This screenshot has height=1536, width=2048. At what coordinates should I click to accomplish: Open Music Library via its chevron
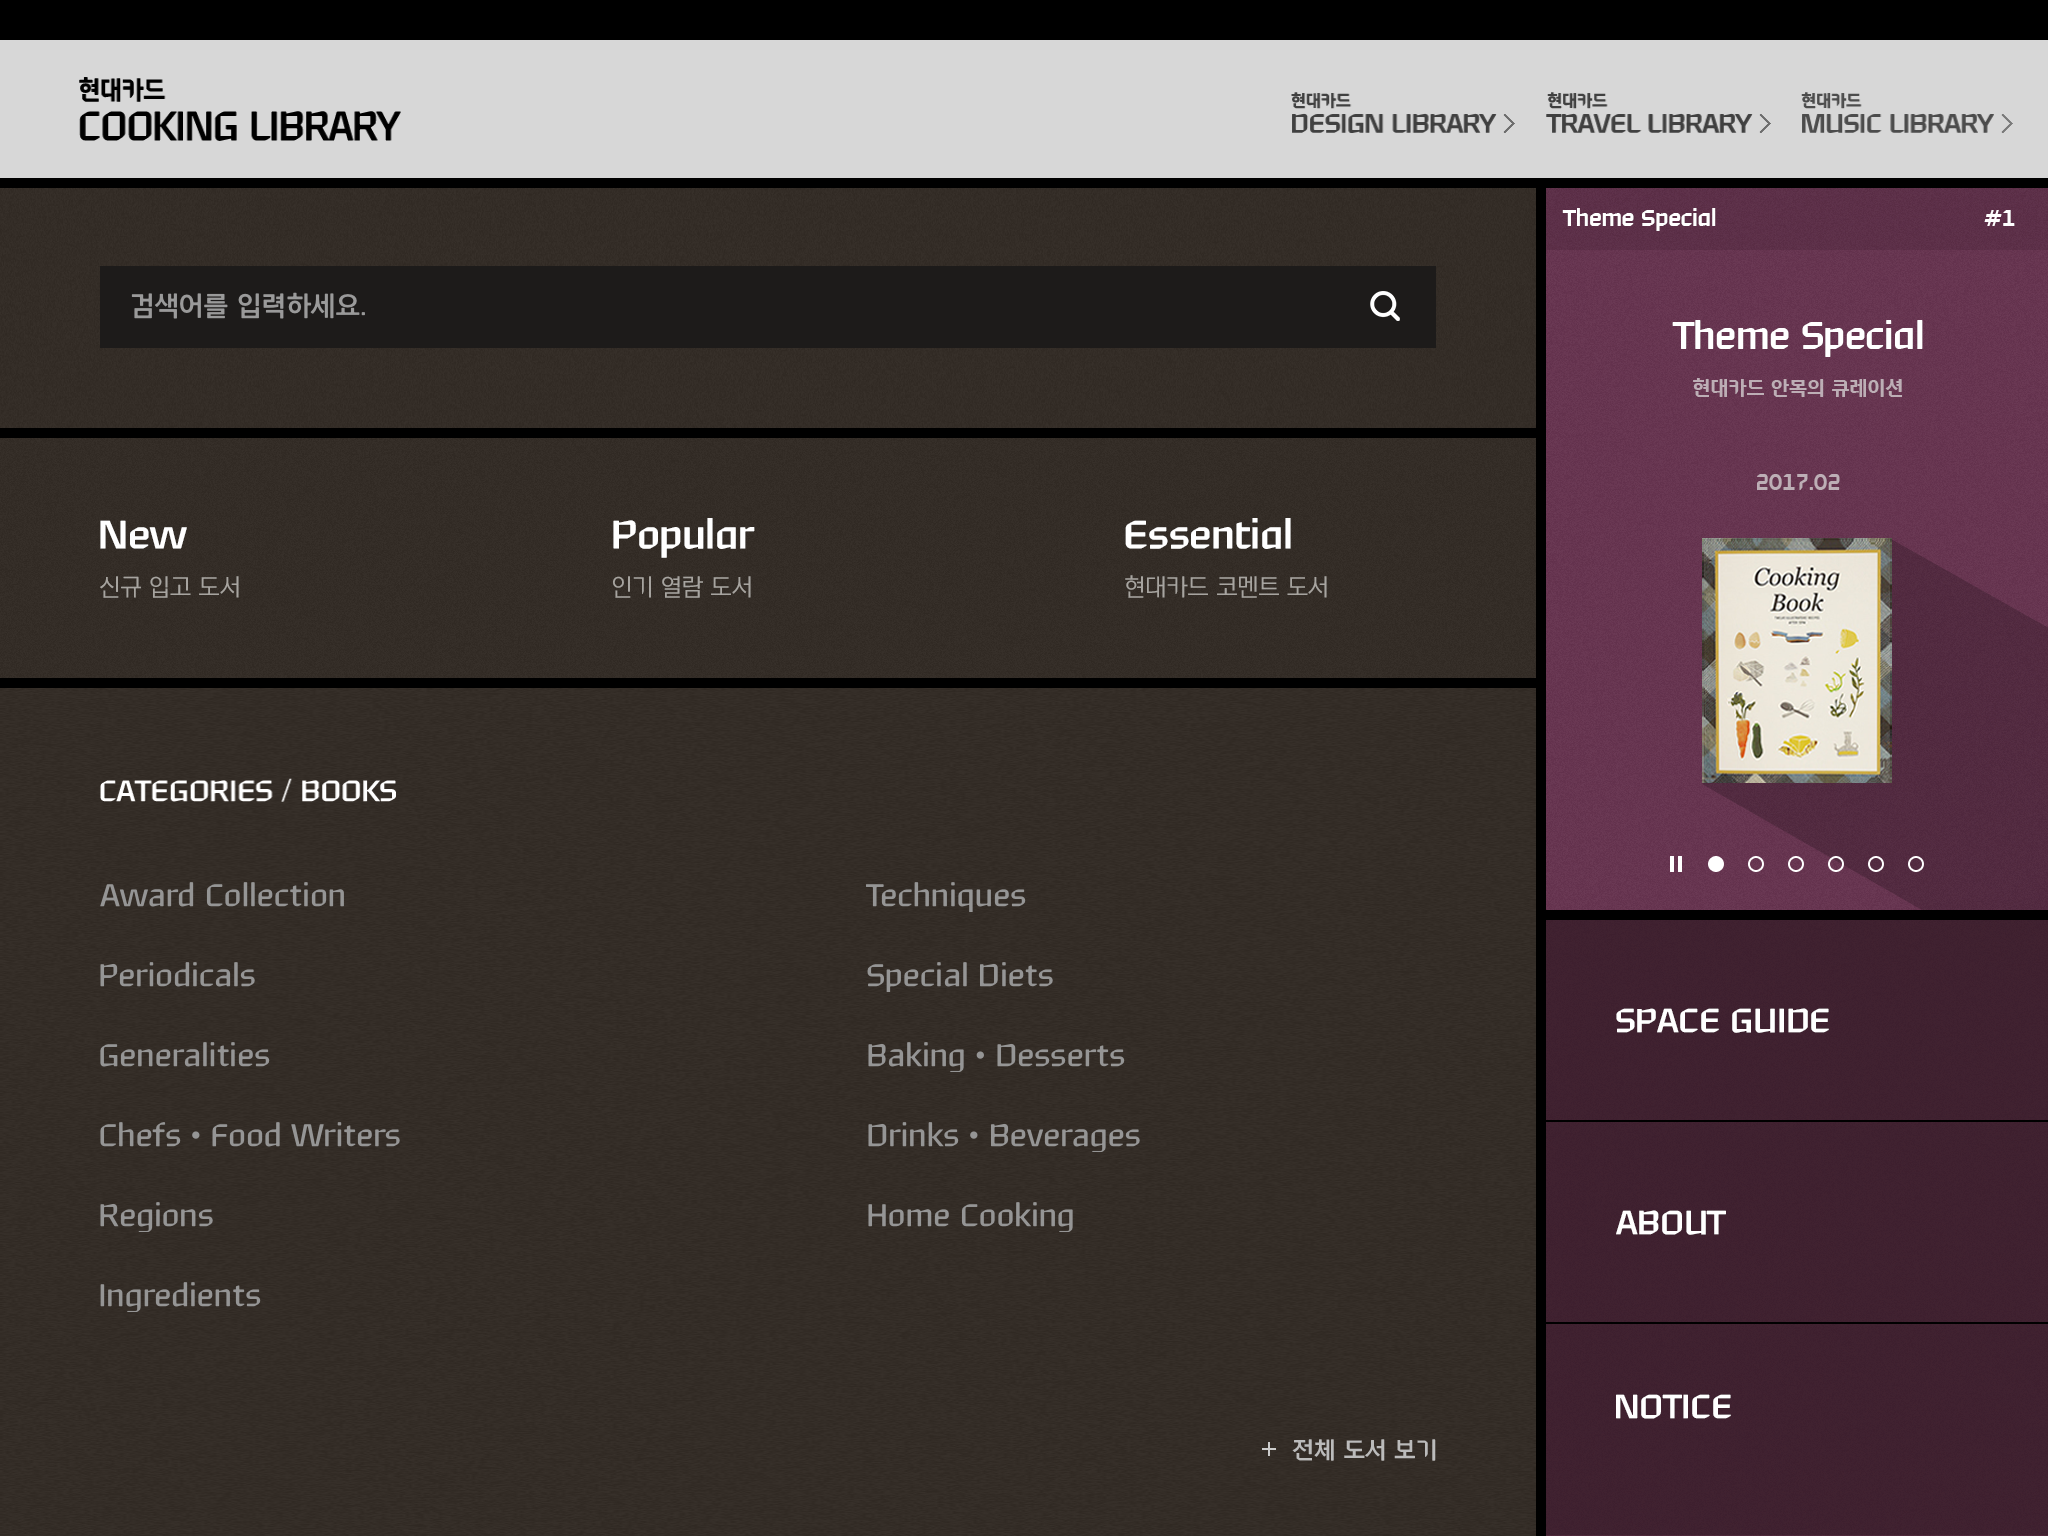tap(2007, 124)
